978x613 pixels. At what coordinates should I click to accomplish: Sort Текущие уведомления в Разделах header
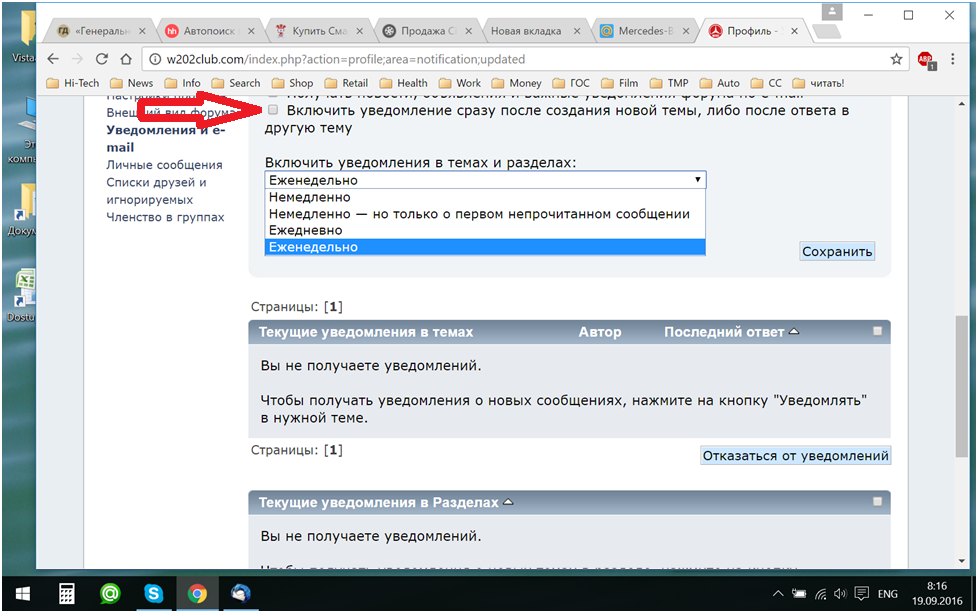(x=386, y=503)
